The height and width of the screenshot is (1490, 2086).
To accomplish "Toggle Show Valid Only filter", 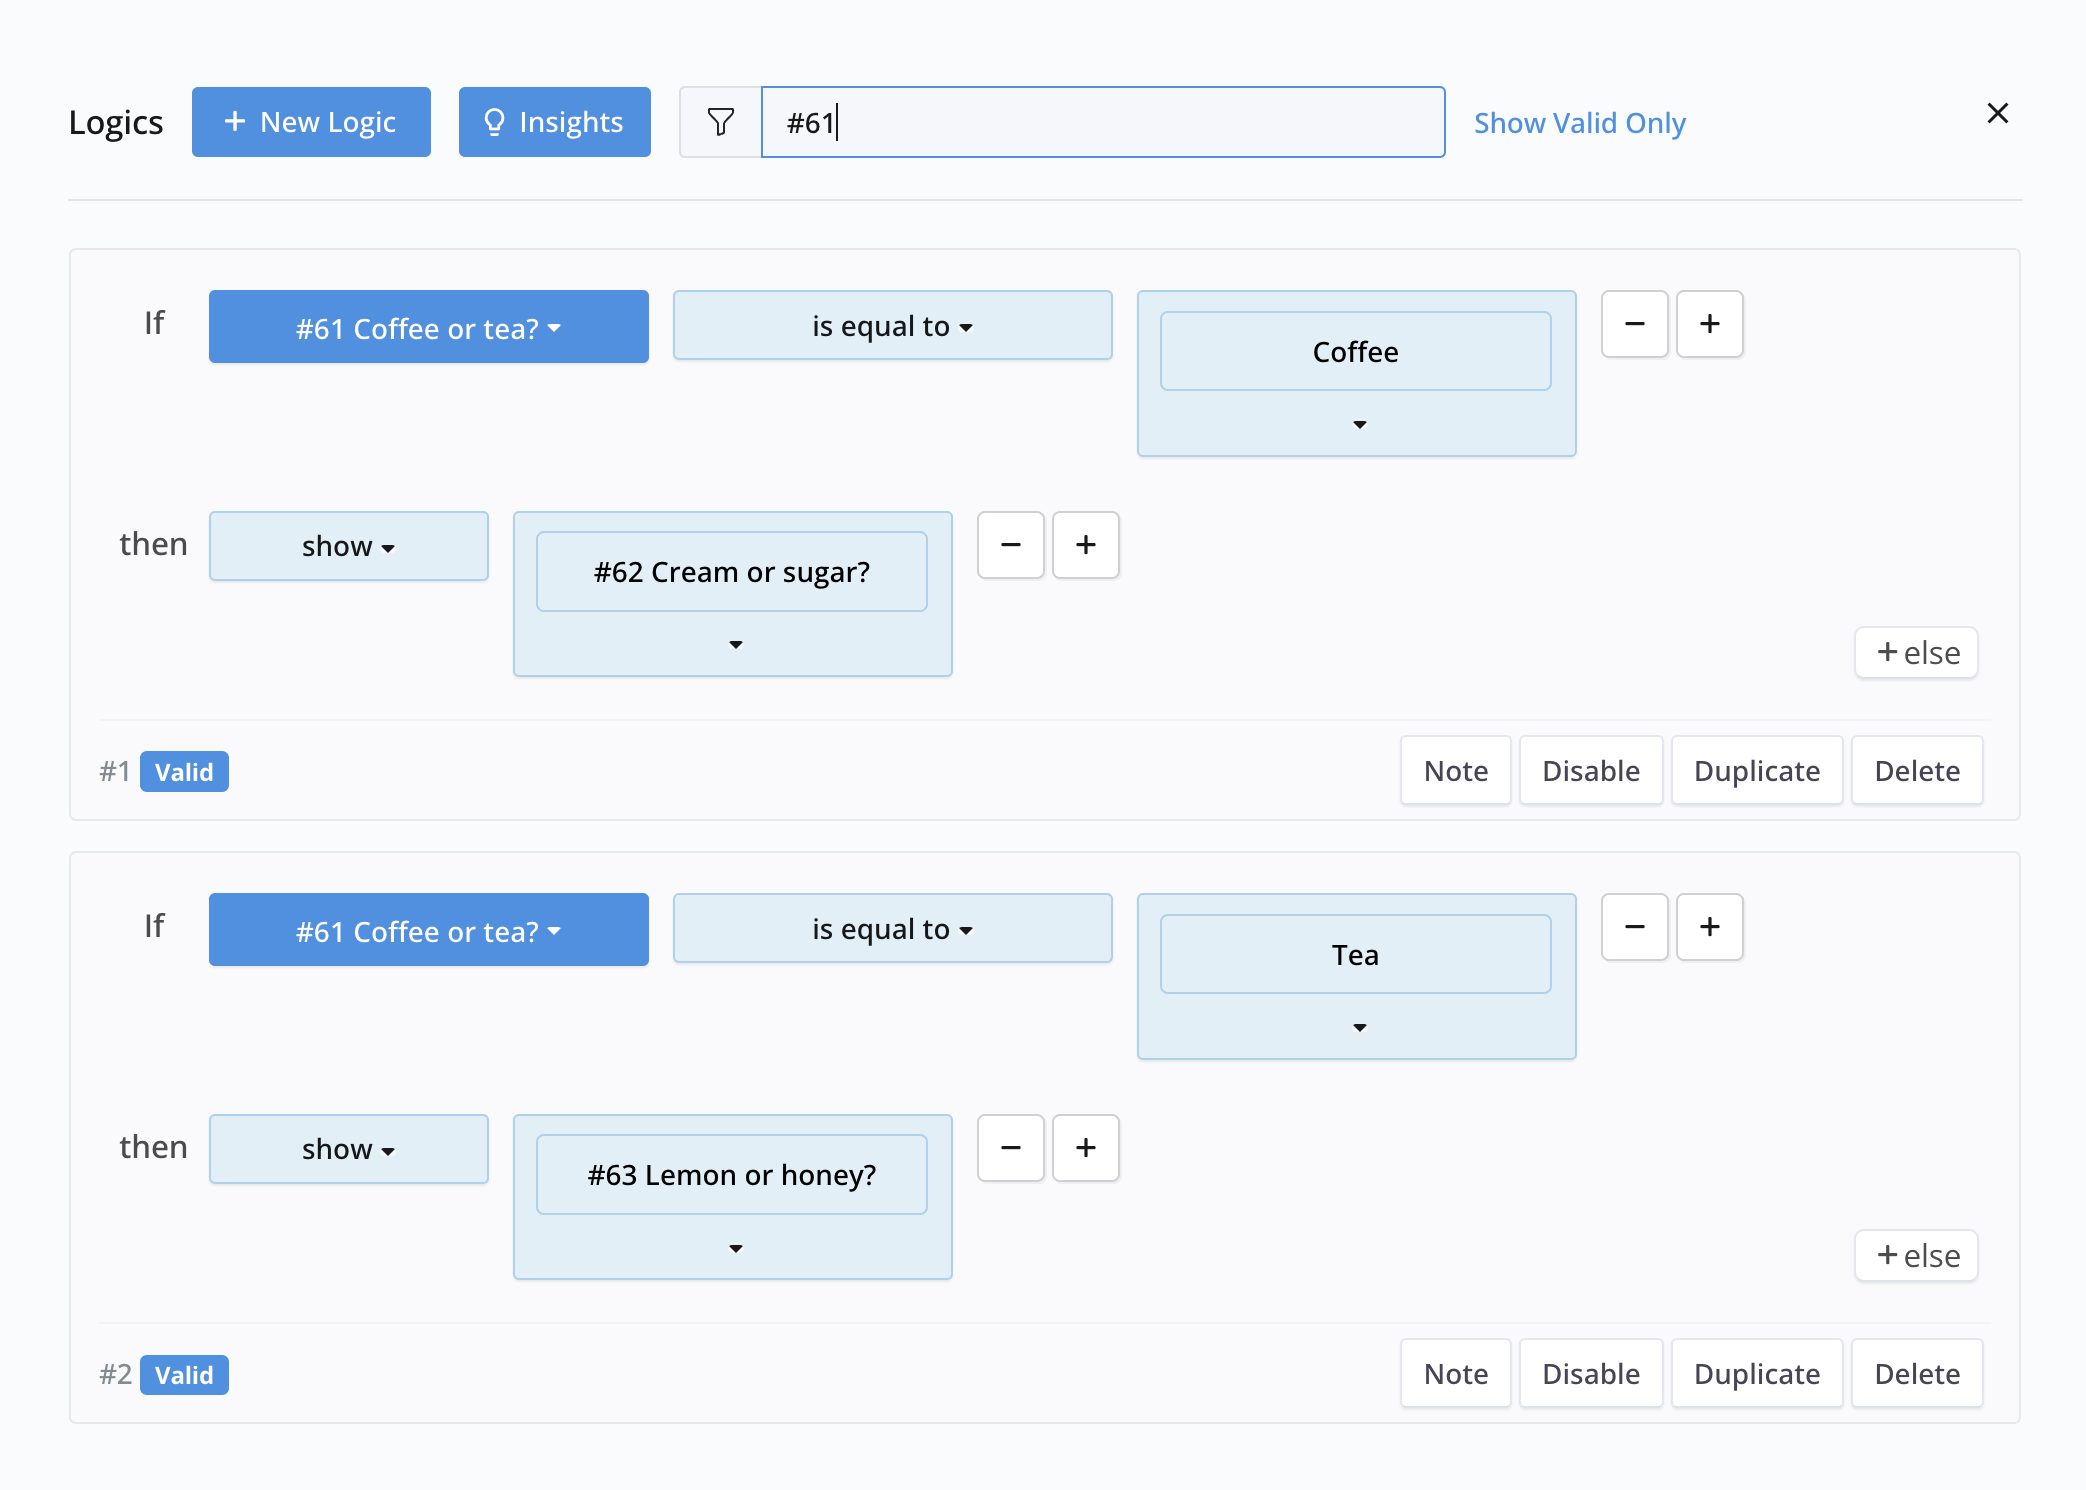I will point(1583,121).
